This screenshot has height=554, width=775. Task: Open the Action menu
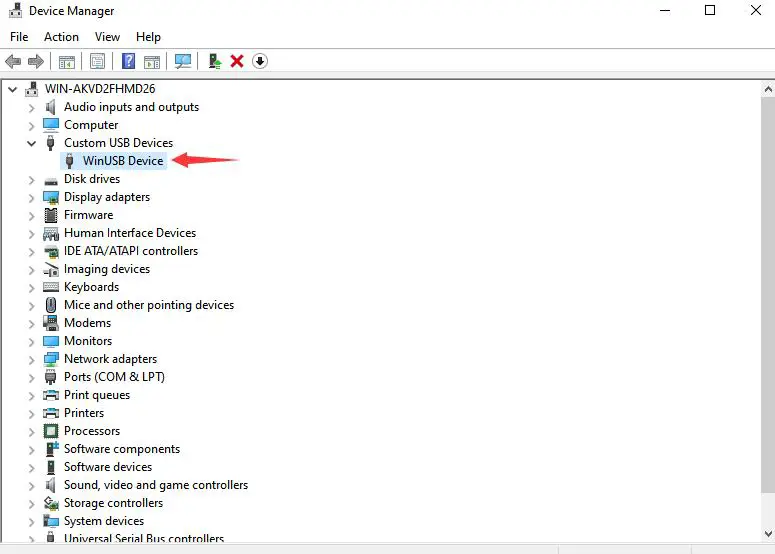(61, 37)
